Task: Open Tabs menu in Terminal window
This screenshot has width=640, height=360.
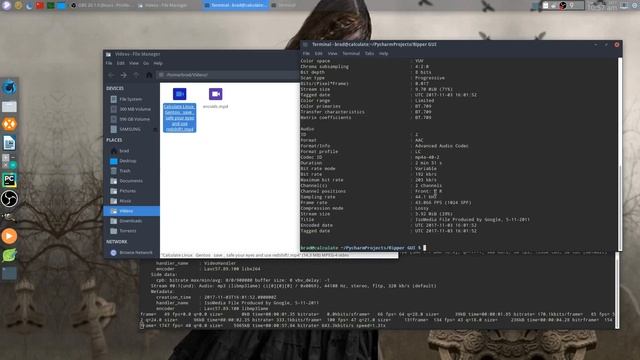Action: (369, 53)
